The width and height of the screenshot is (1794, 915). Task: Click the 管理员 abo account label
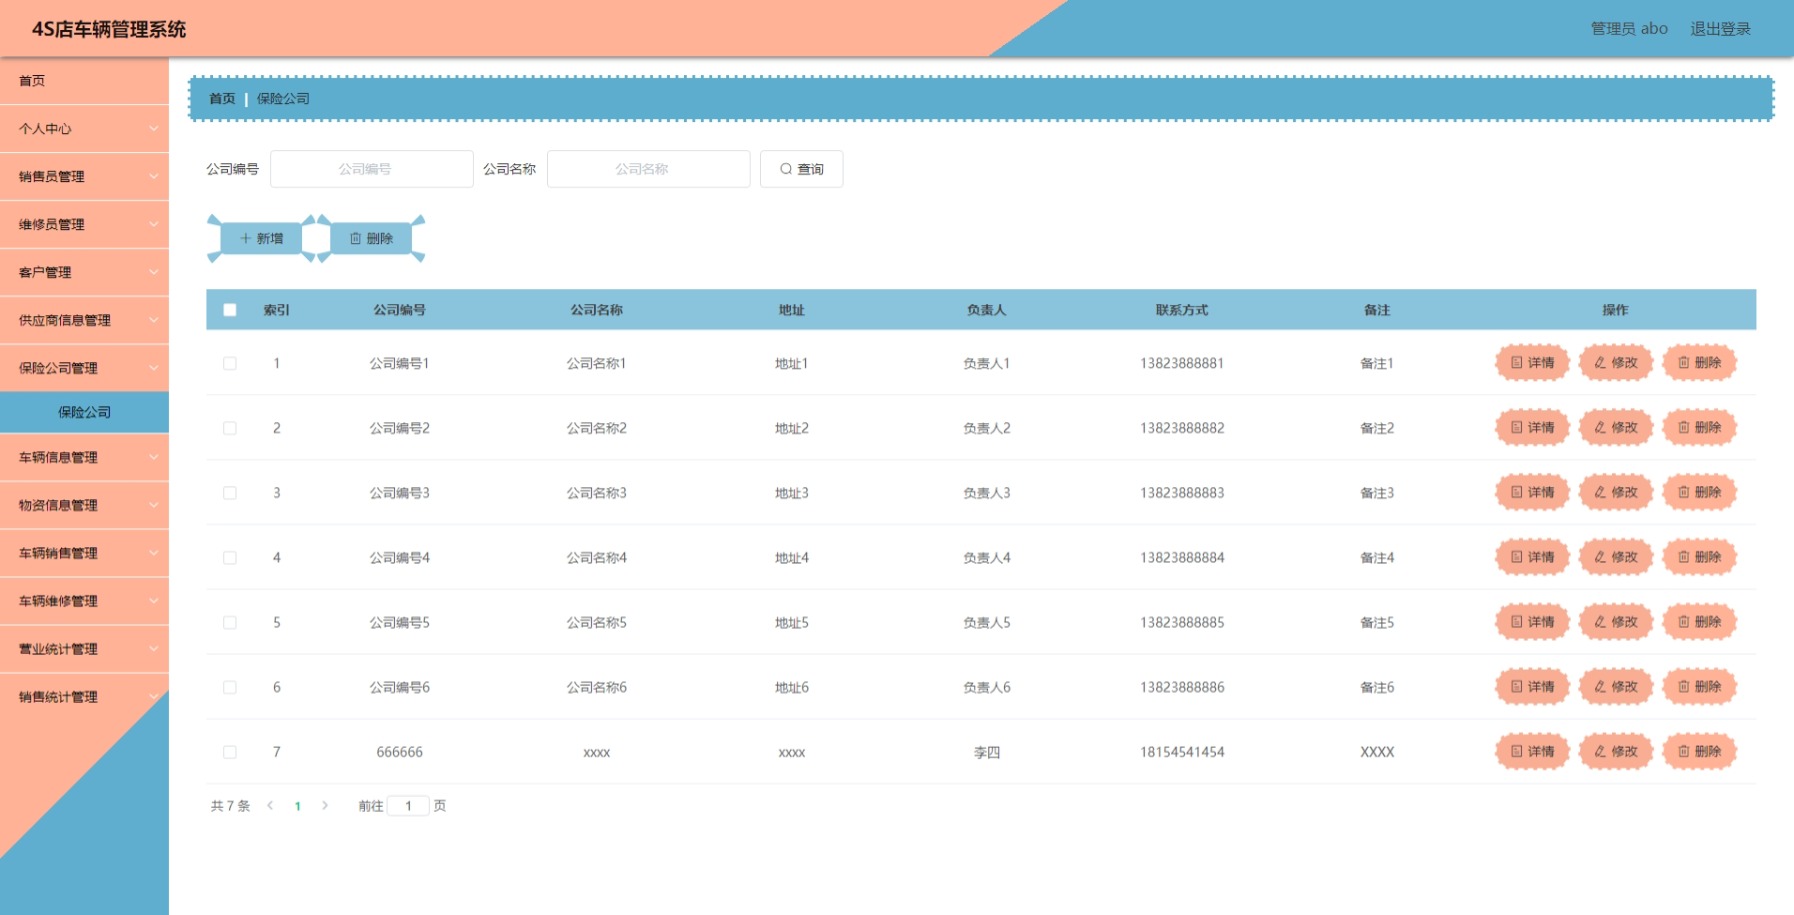(1629, 29)
